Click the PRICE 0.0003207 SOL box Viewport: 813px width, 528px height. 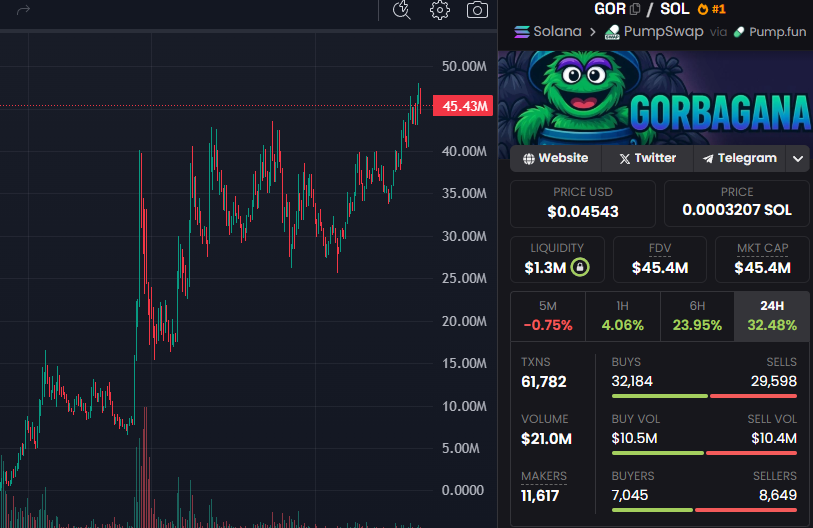point(737,203)
